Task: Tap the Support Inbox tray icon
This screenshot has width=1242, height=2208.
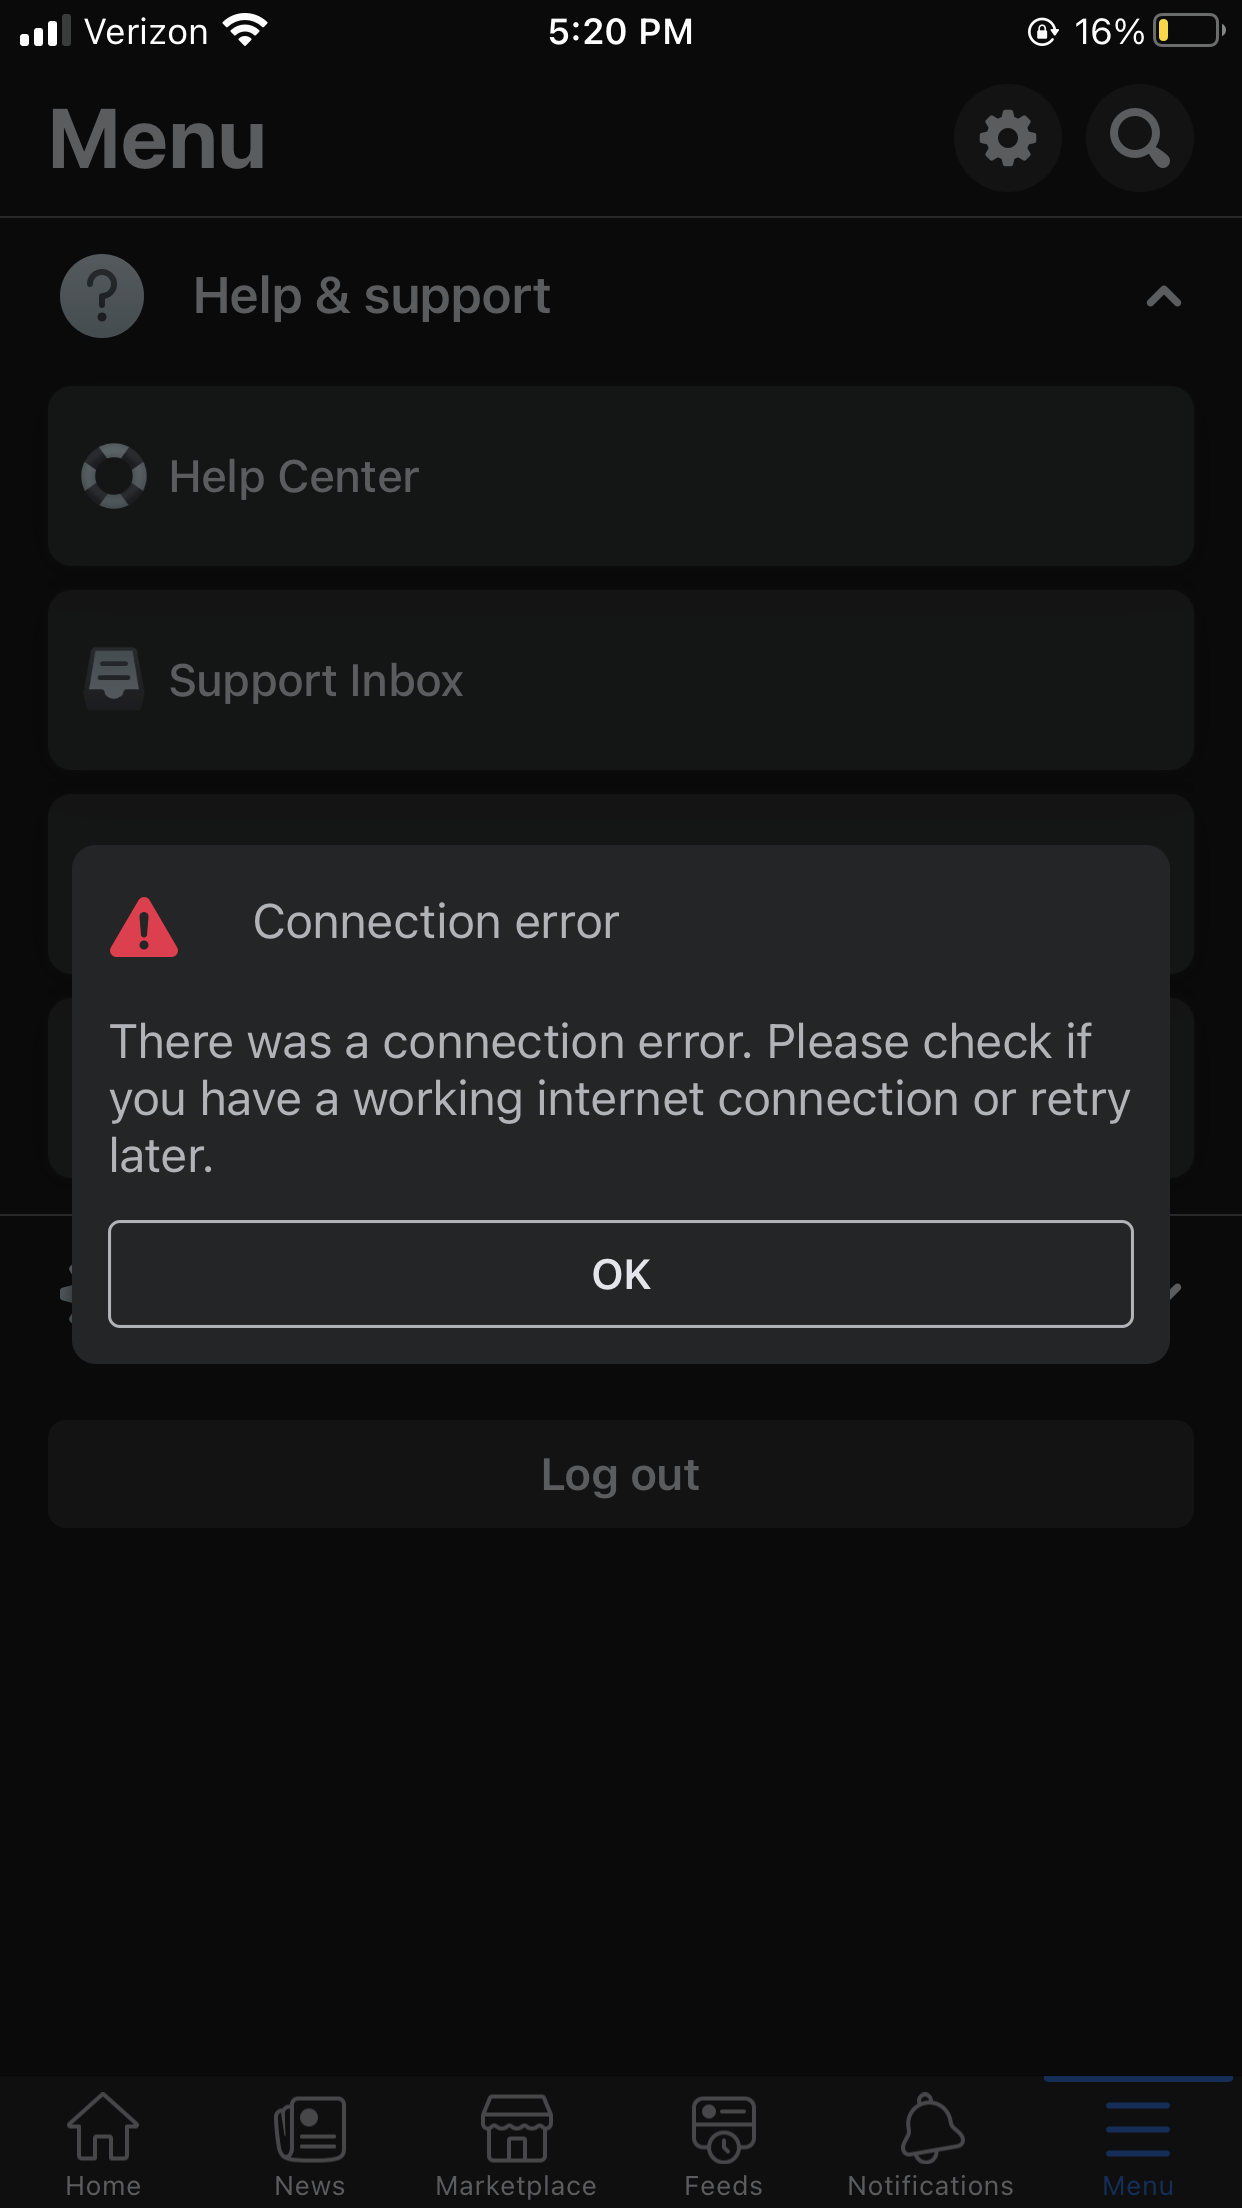Action: [114, 679]
